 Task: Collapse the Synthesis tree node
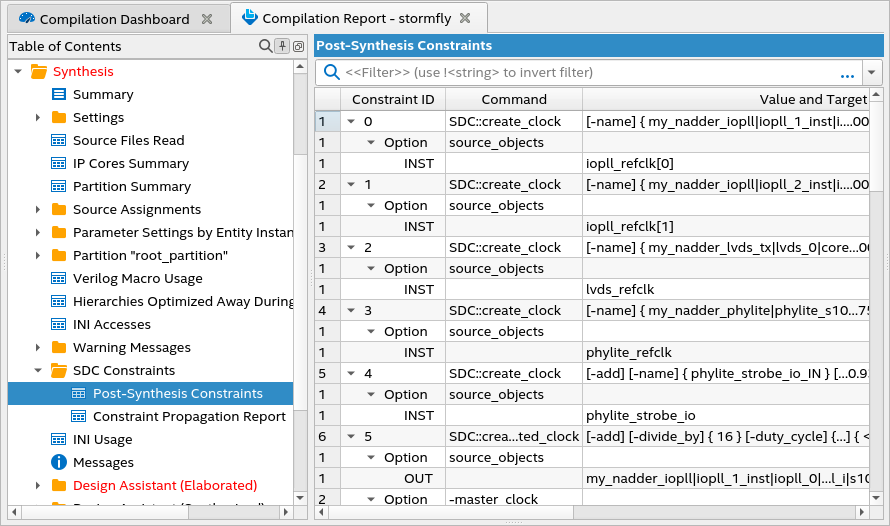click(18, 72)
